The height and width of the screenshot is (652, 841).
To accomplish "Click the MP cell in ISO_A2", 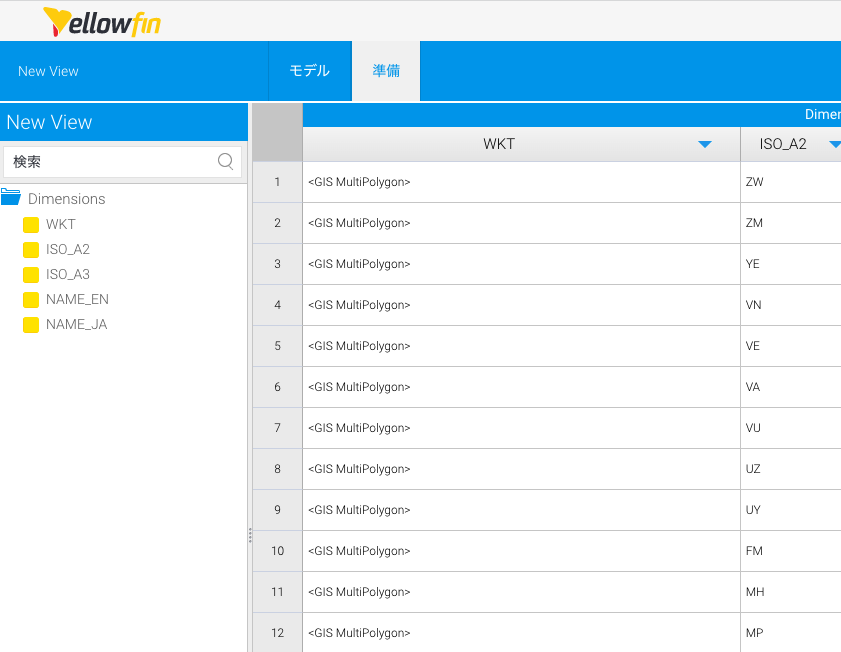I will click(x=791, y=633).
